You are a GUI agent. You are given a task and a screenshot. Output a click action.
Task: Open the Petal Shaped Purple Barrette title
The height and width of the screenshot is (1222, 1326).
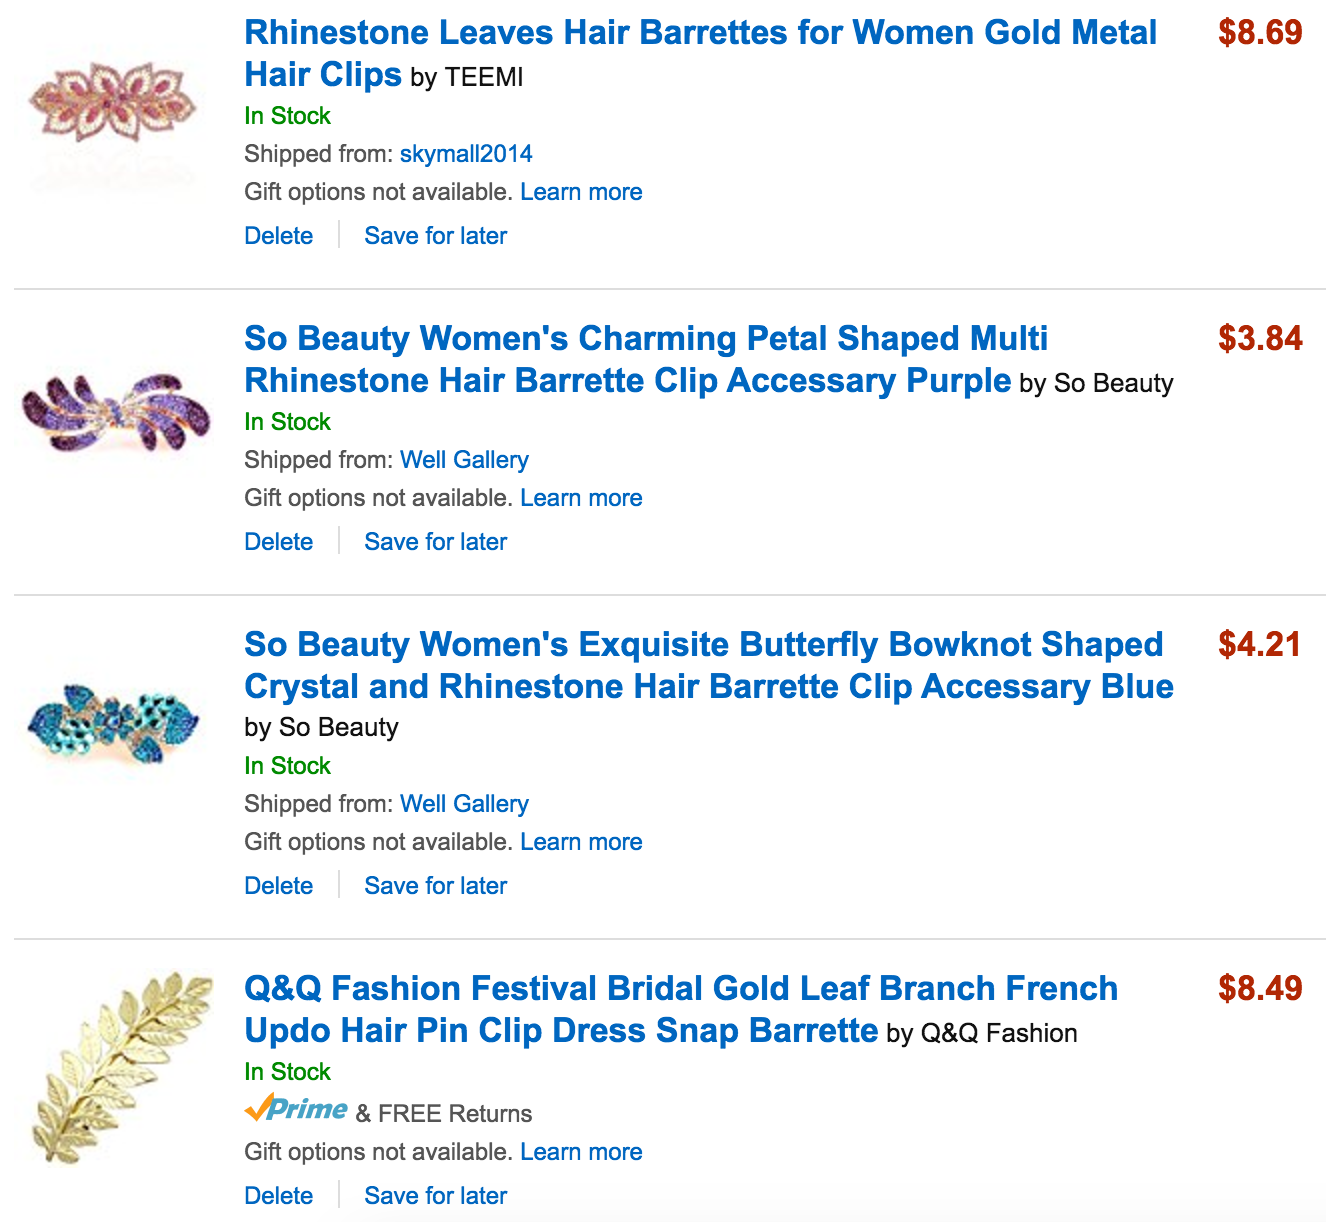(646, 339)
